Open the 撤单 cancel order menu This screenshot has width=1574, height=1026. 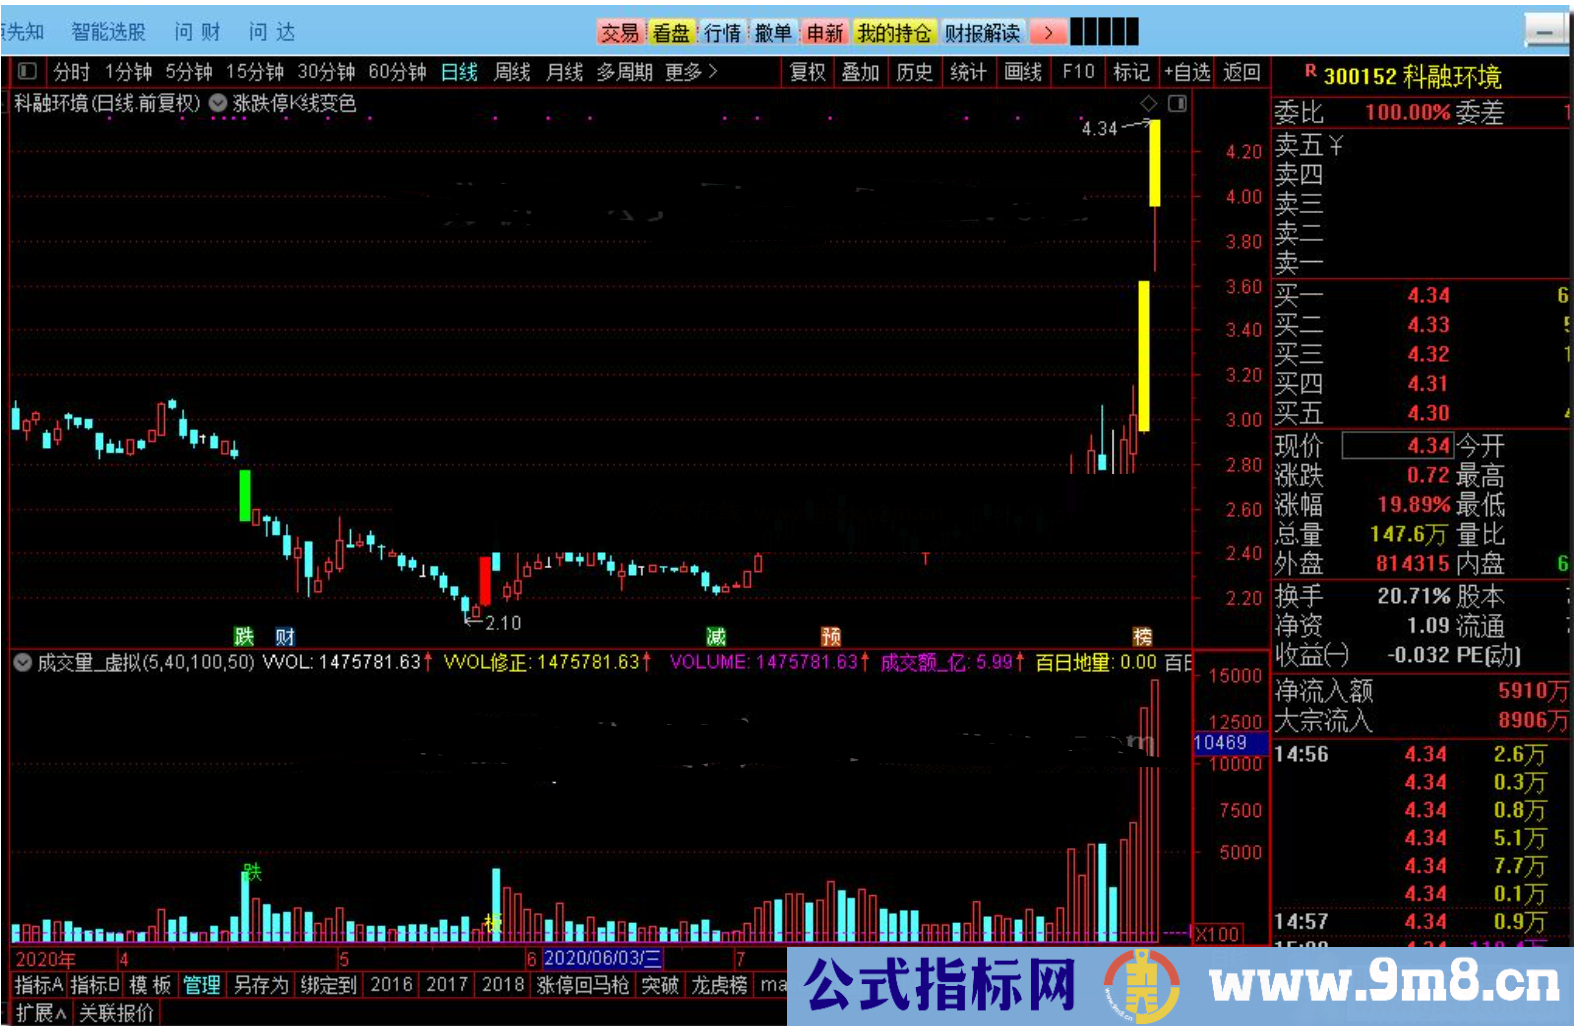click(773, 33)
